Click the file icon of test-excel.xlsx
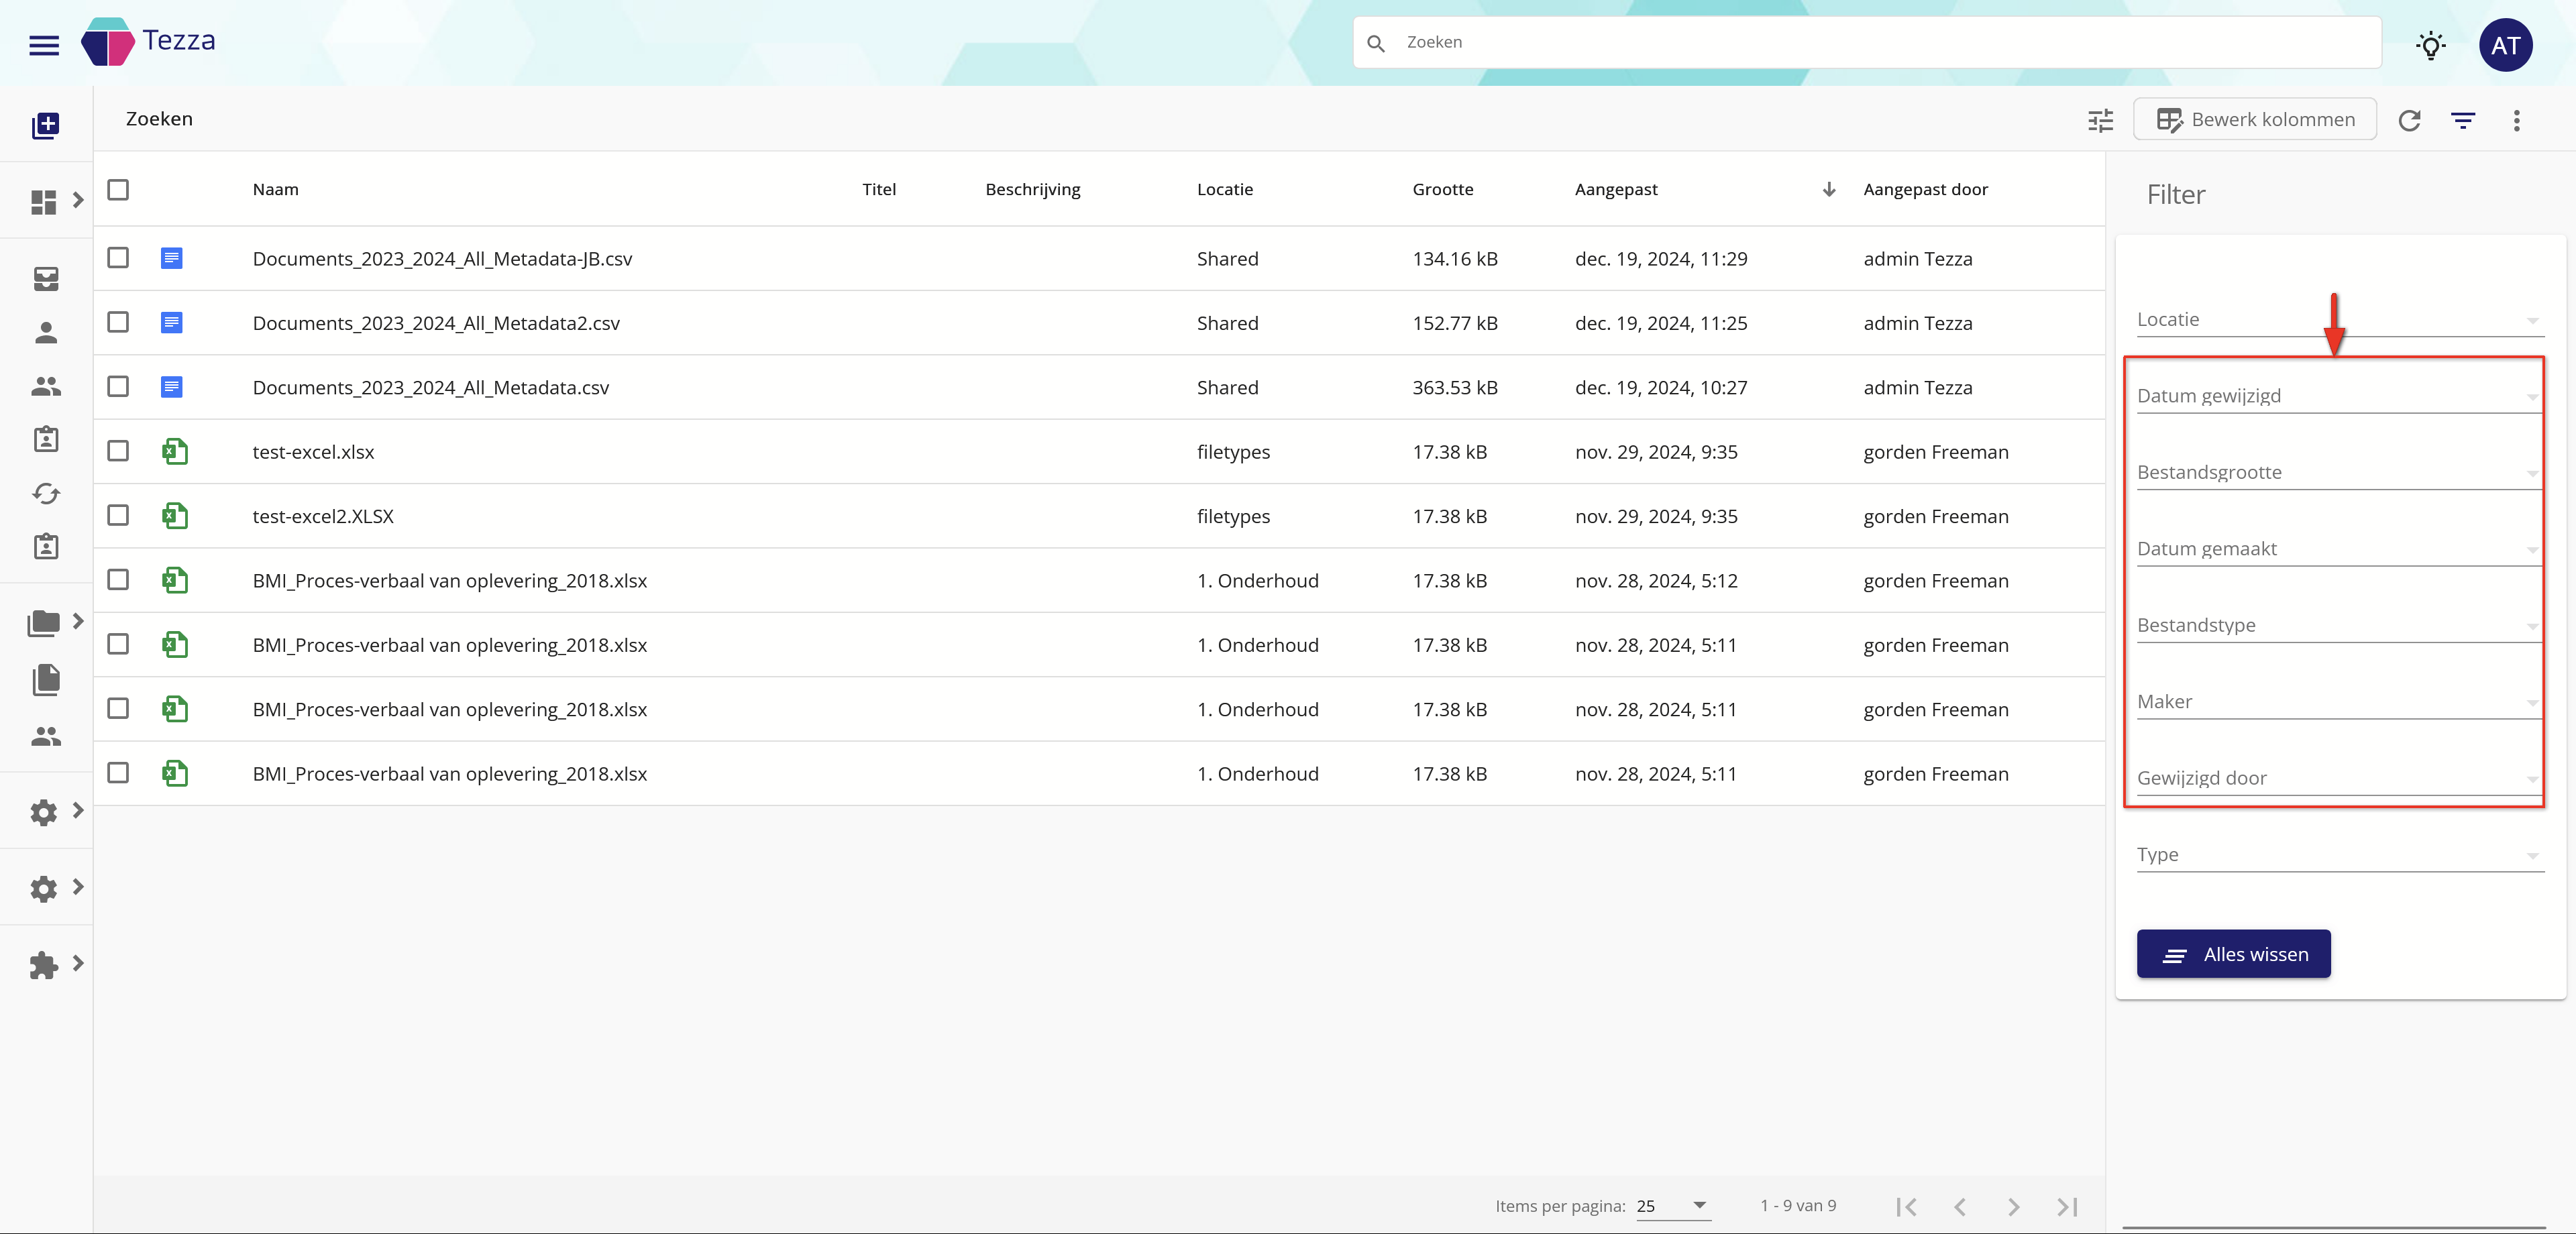The height and width of the screenshot is (1234, 2576). (x=175, y=451)
